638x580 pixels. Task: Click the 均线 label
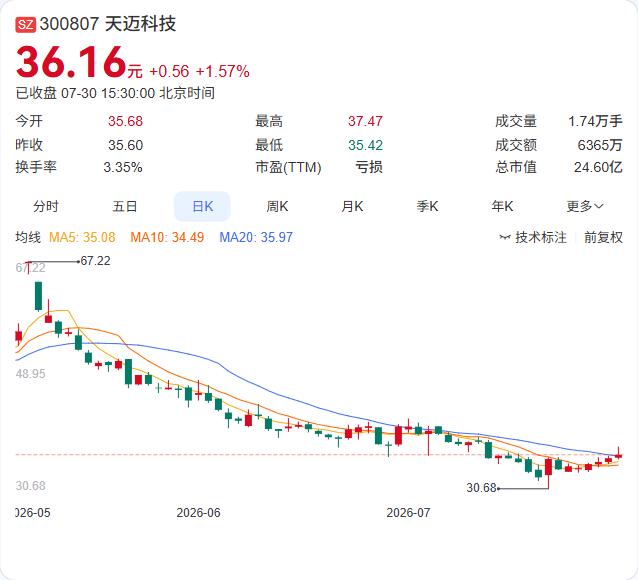pyautogui.click(x=28, y=237)
